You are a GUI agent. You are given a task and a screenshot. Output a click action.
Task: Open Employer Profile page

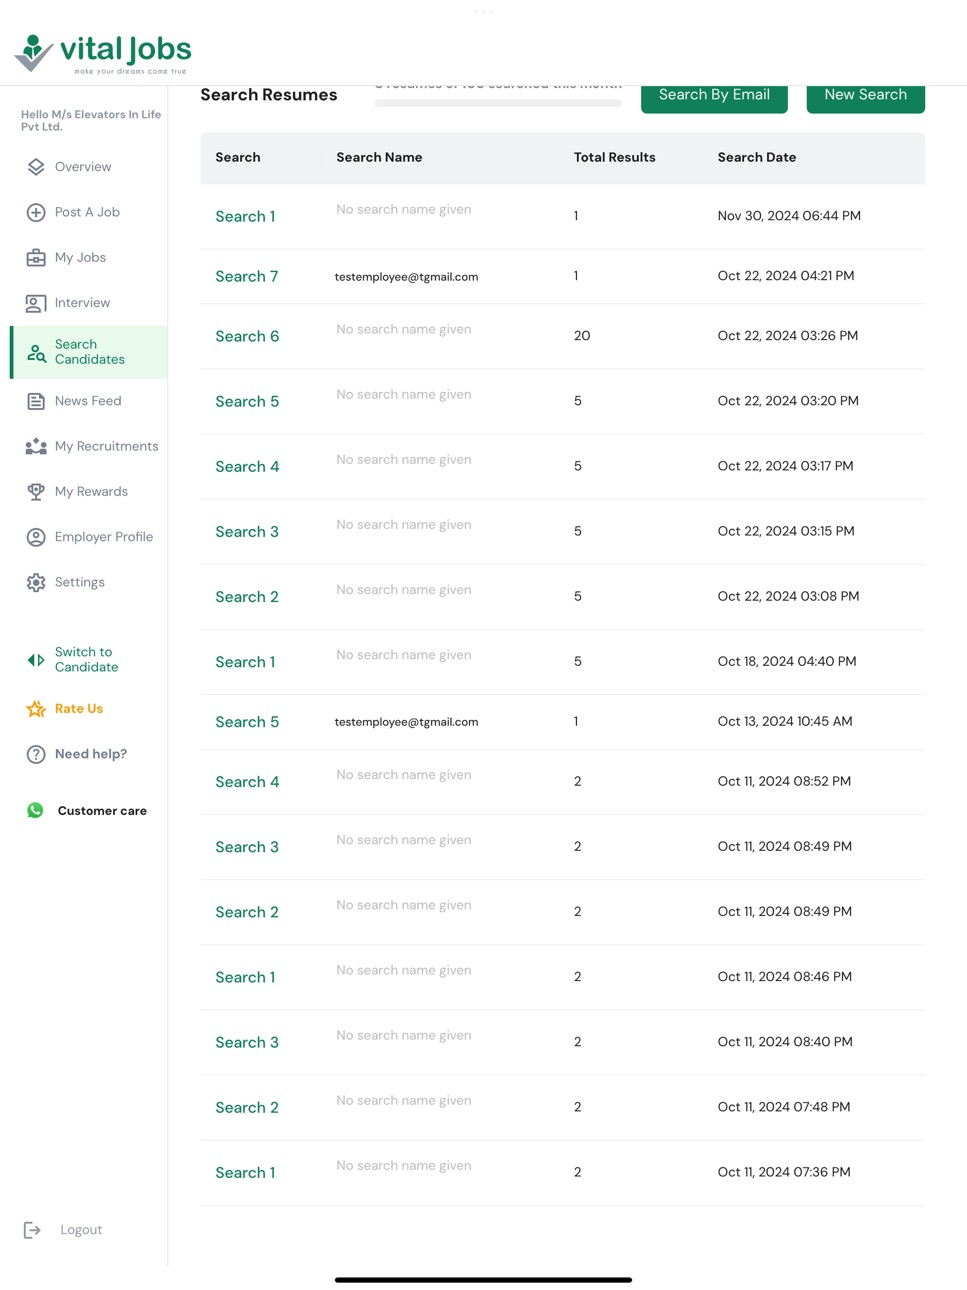(x=104, y=537)
